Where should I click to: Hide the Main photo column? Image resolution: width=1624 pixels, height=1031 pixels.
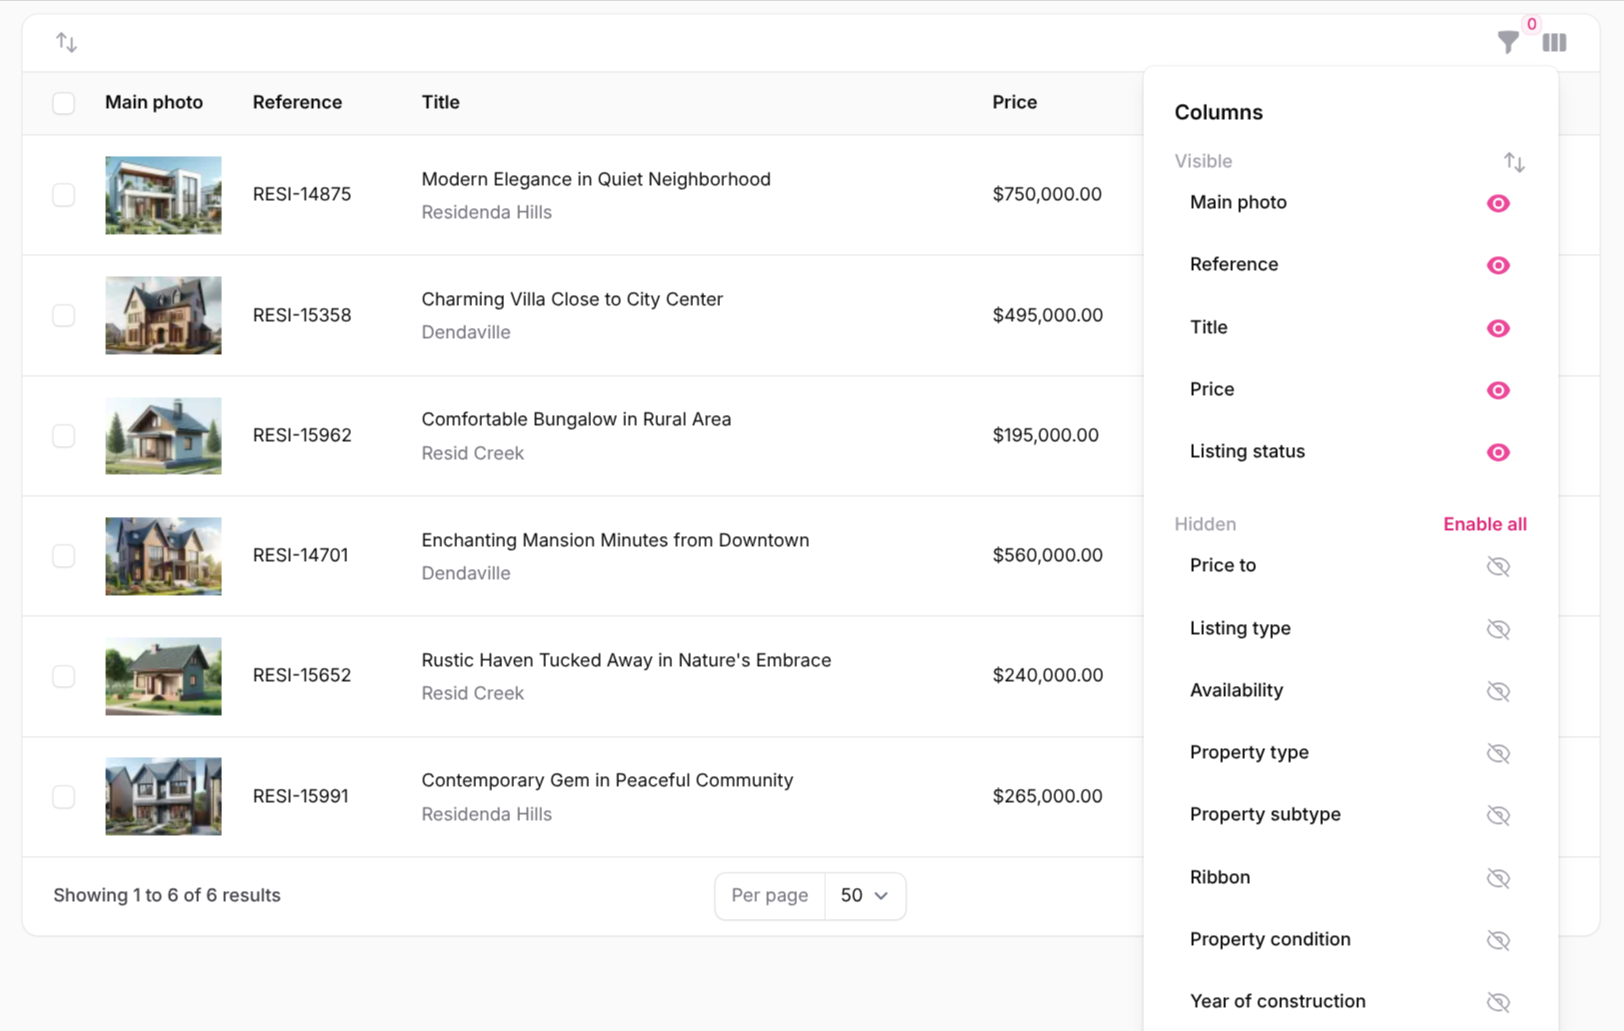tap(1497, 203)
